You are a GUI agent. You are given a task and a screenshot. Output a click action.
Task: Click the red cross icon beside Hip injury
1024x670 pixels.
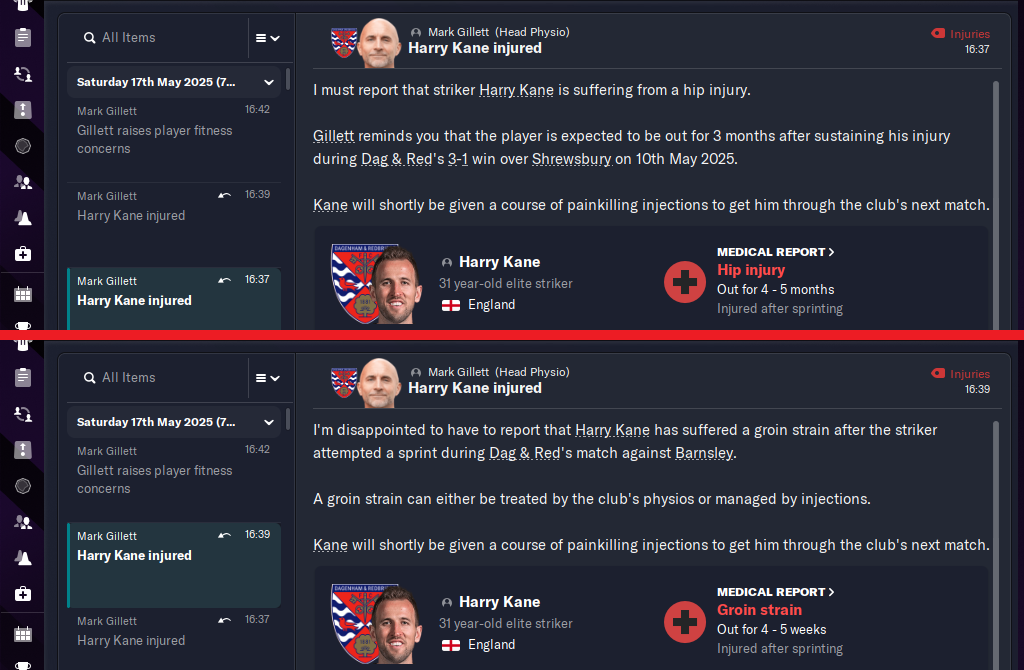click(685, 282)
